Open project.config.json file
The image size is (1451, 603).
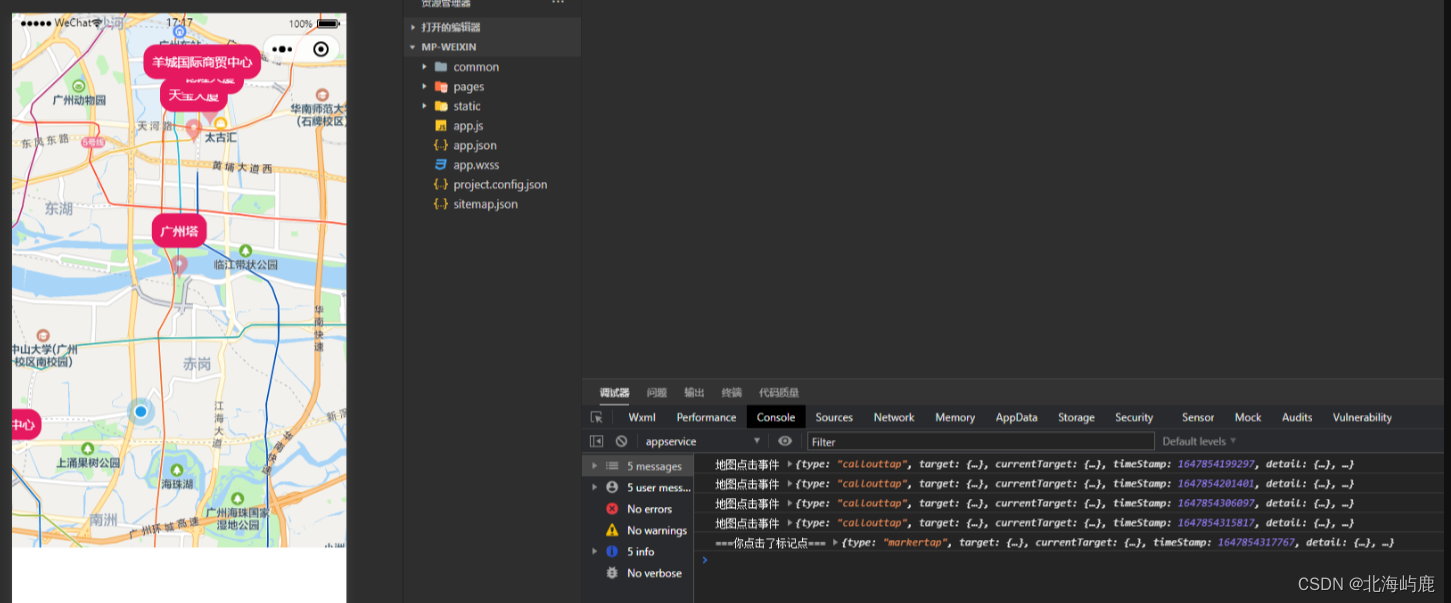click(x=500, y=185)
